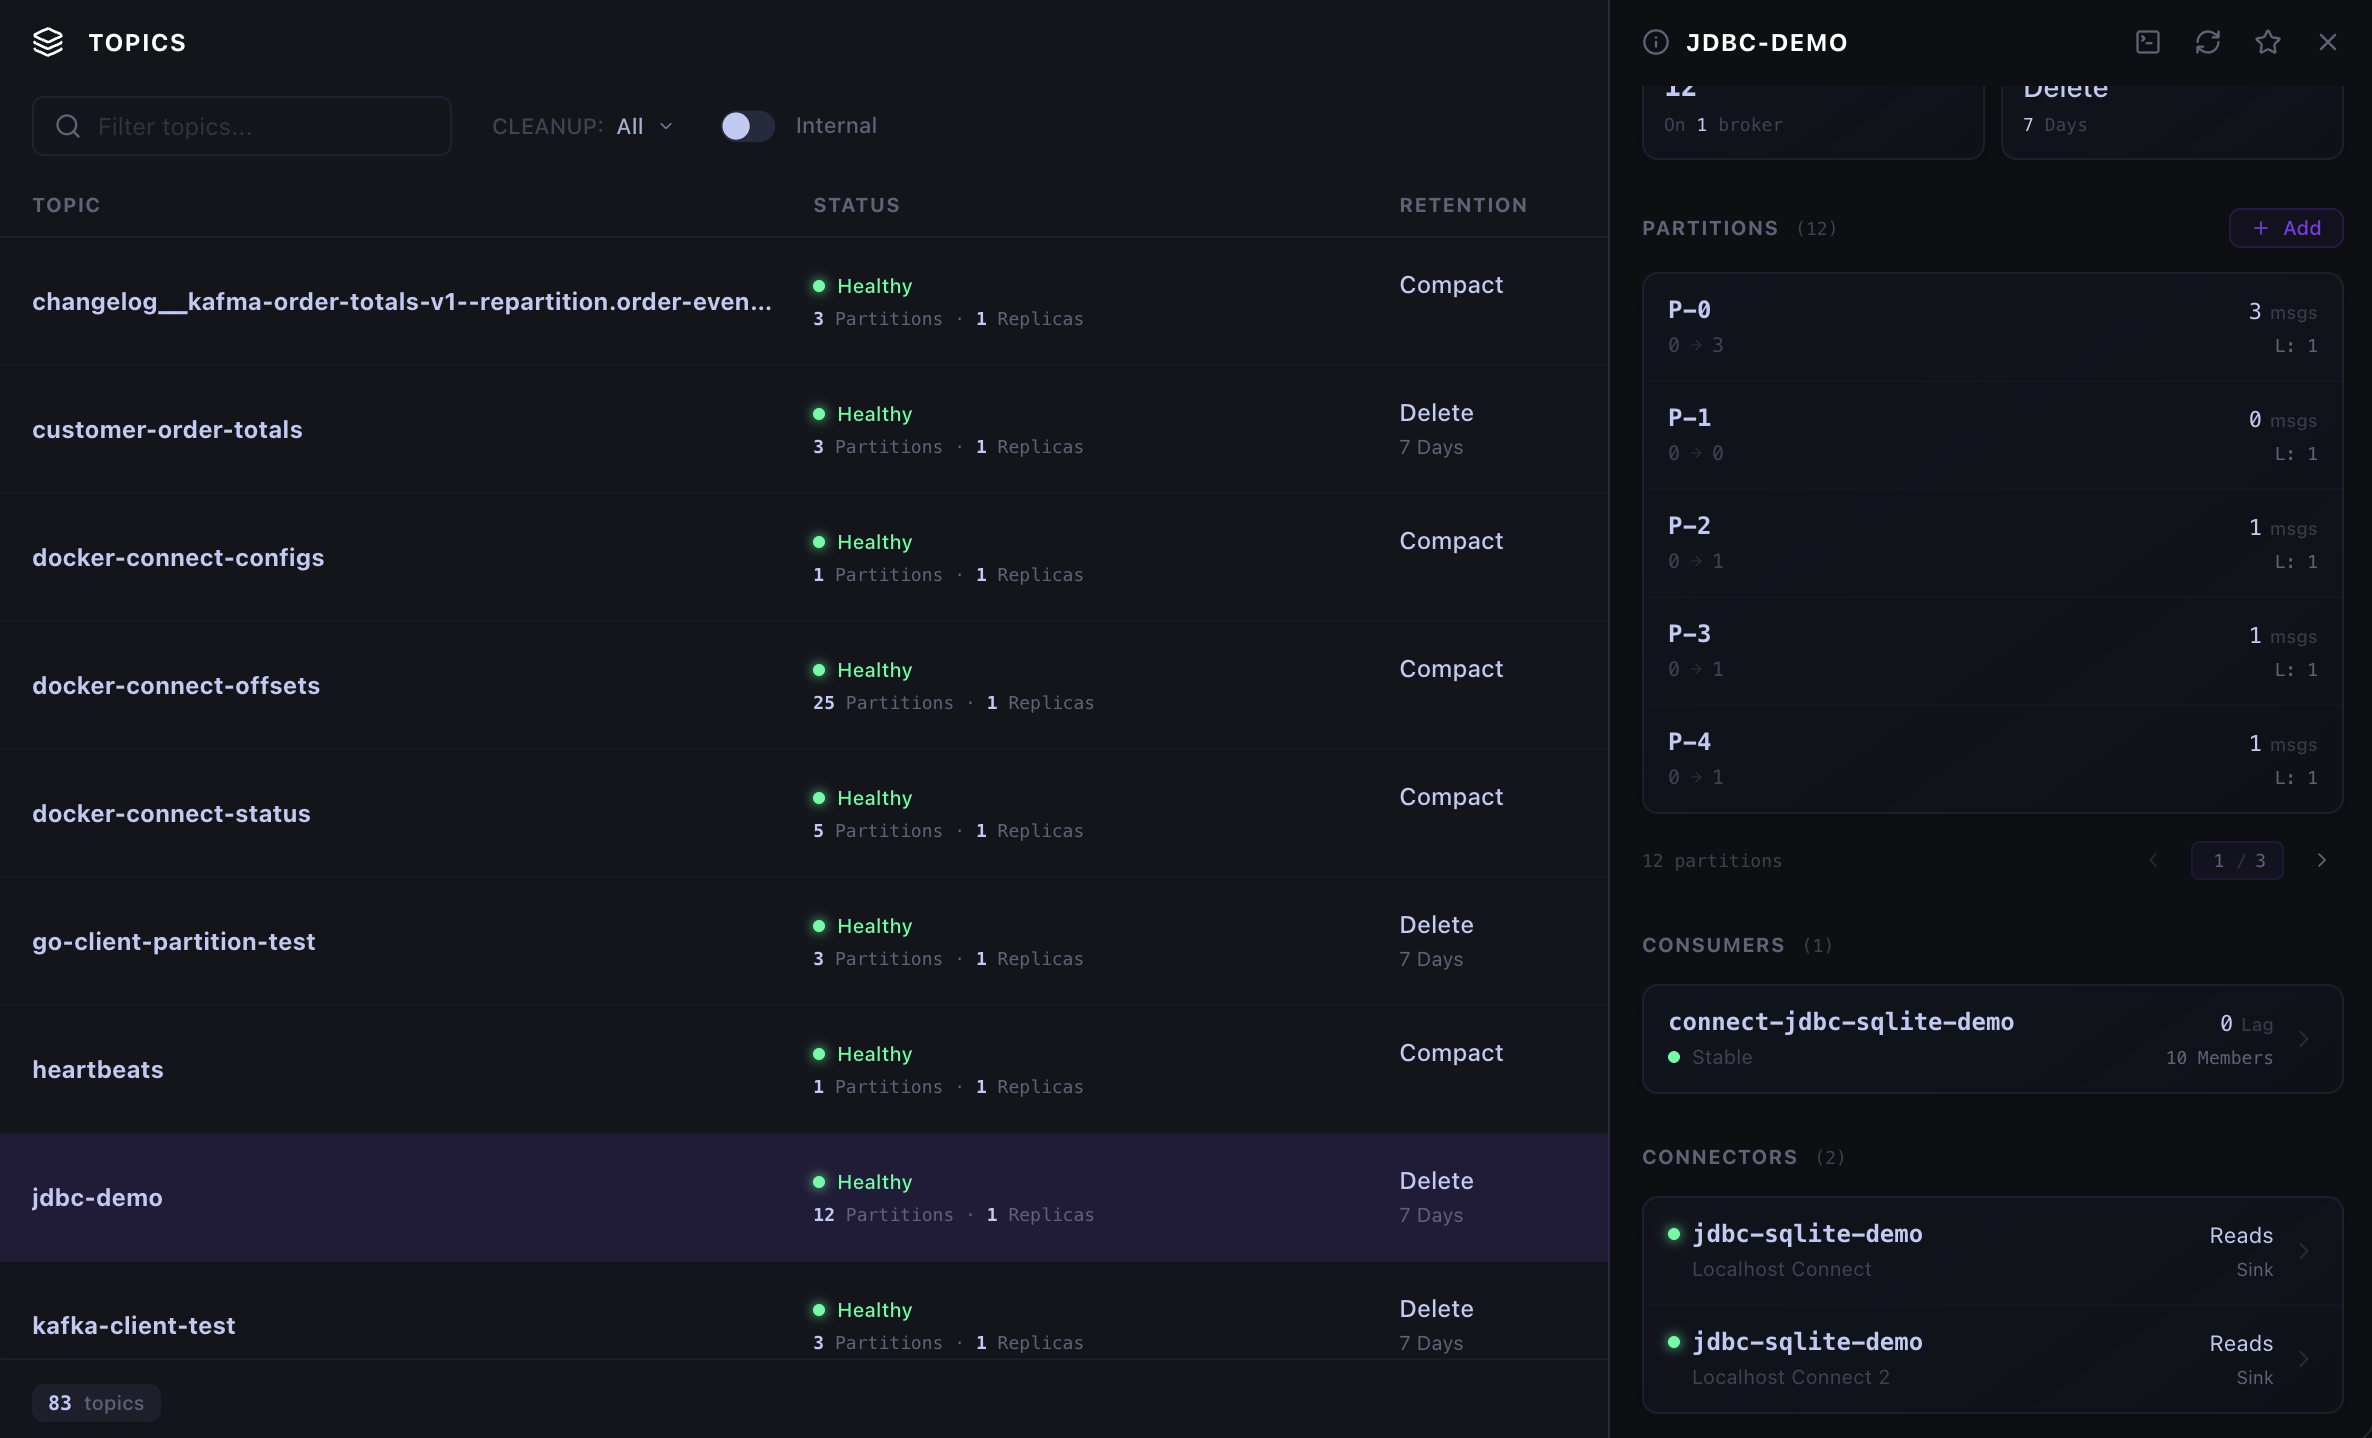Go to next partitions page
The height and width of the screenshot is (1438, 2372).
[x=2322, y=860]
